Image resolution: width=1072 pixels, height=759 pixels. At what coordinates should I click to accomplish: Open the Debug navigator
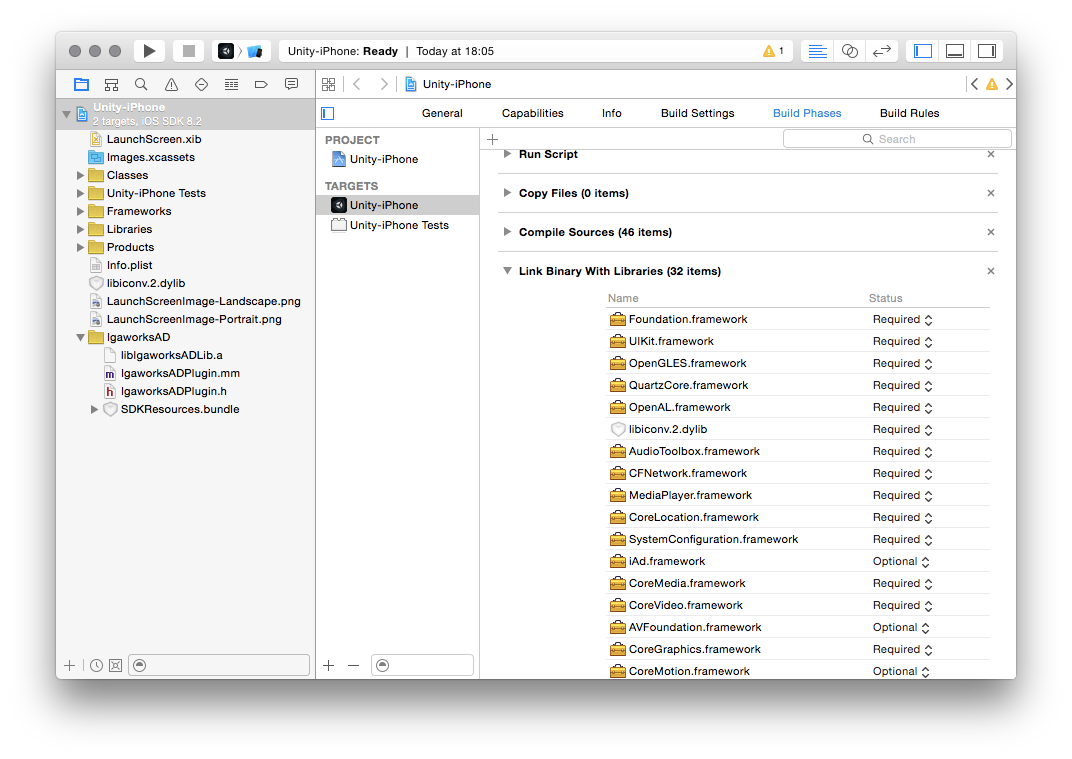point(231,84)
